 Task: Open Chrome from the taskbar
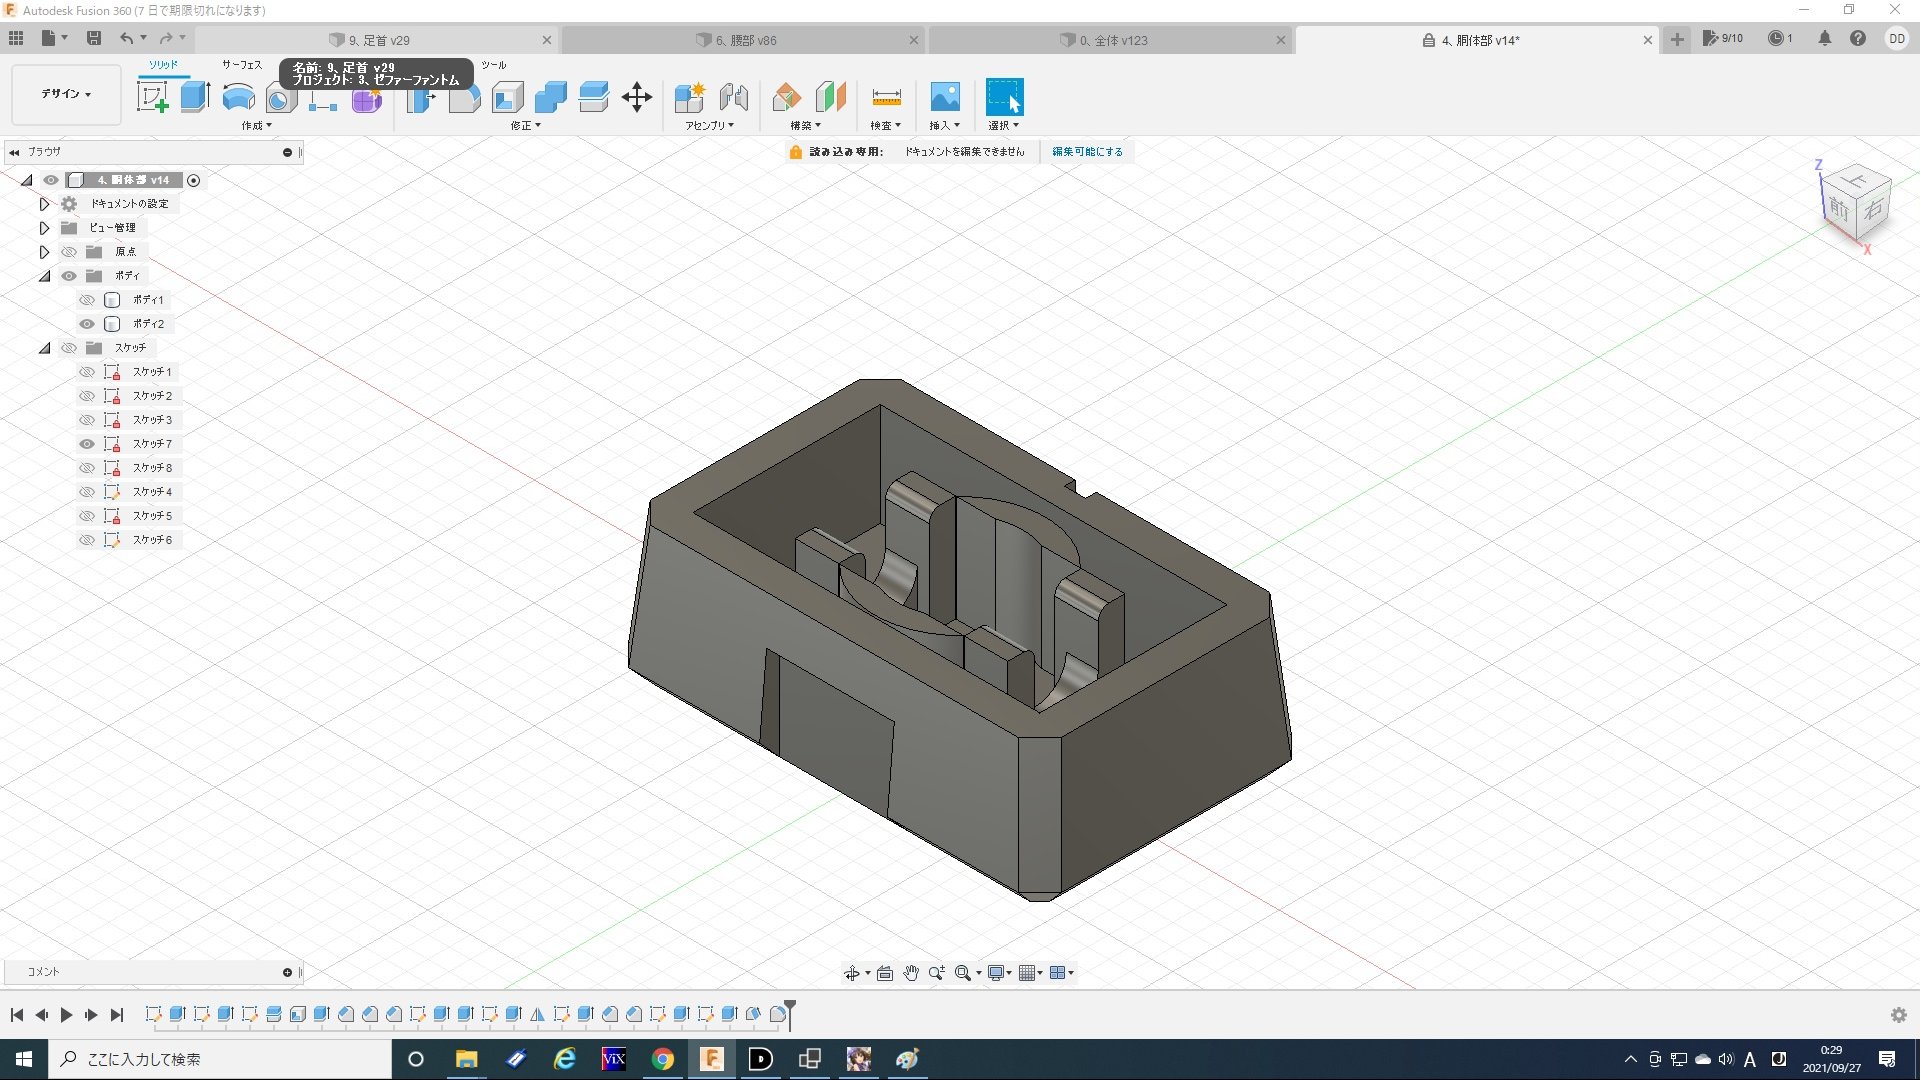[x=662, y=1059]
